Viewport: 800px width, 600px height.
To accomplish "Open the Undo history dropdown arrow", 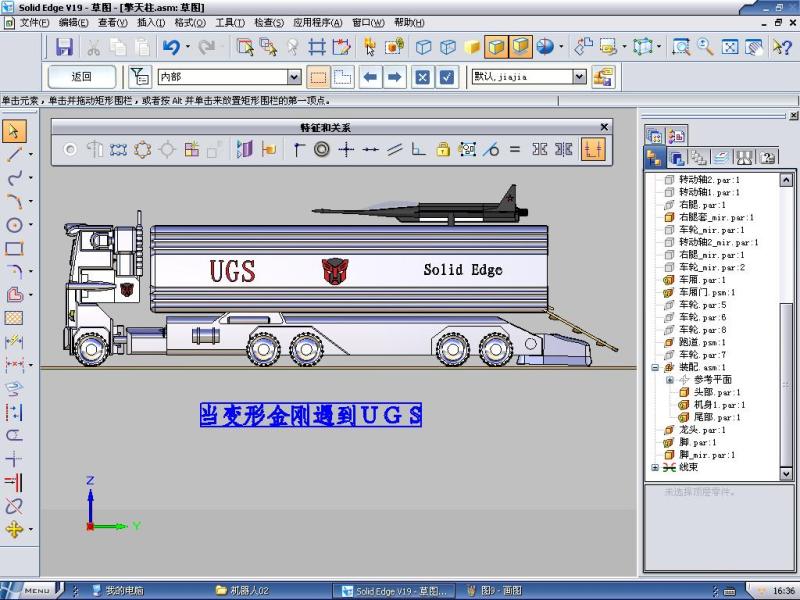I will [188, 47].
